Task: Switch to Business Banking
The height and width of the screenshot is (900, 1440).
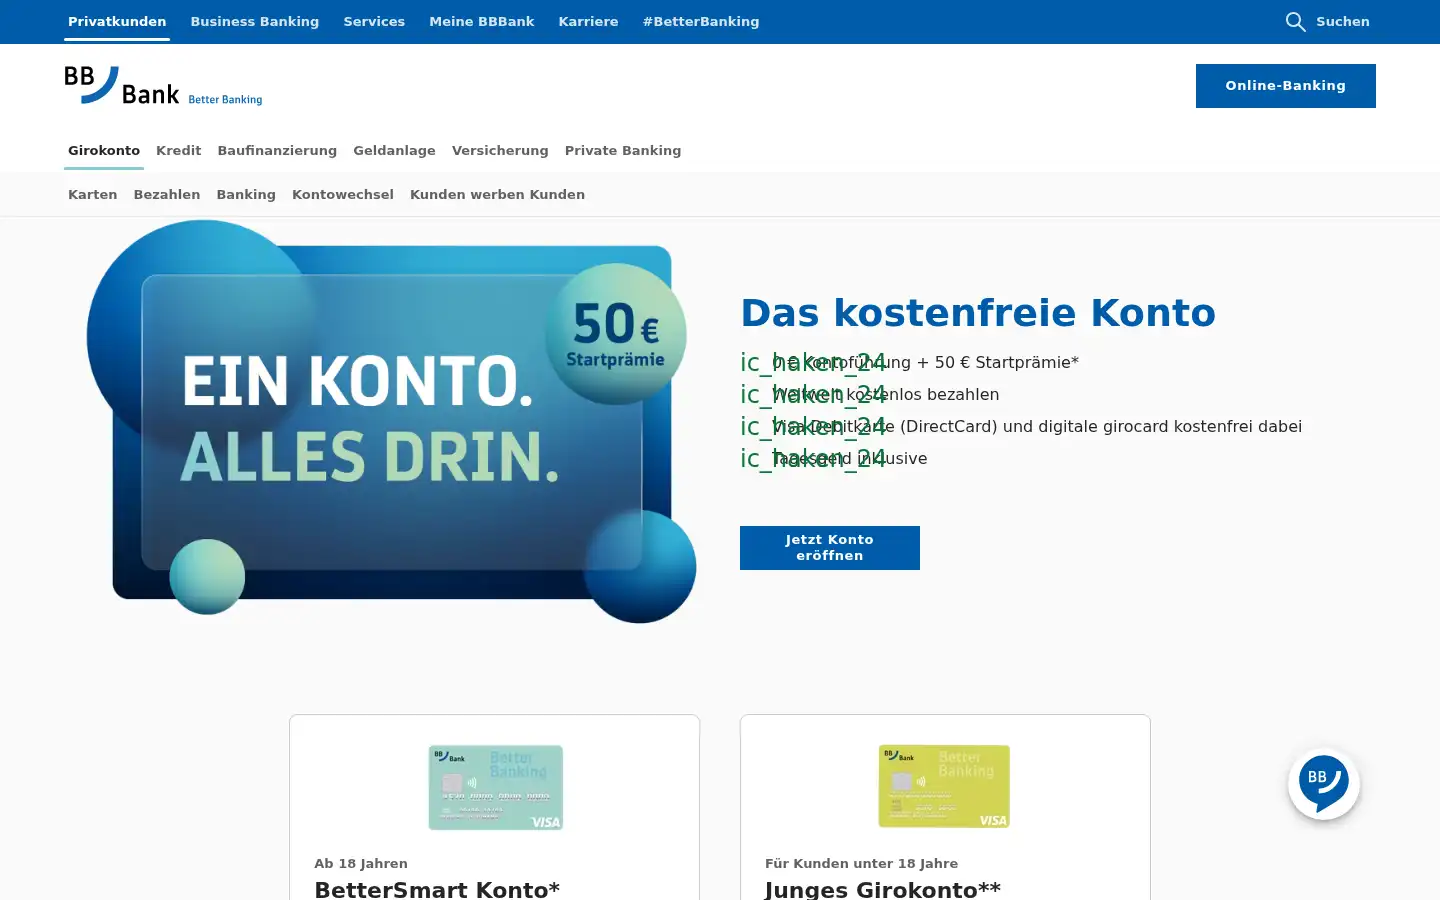Action: point(255,21)
